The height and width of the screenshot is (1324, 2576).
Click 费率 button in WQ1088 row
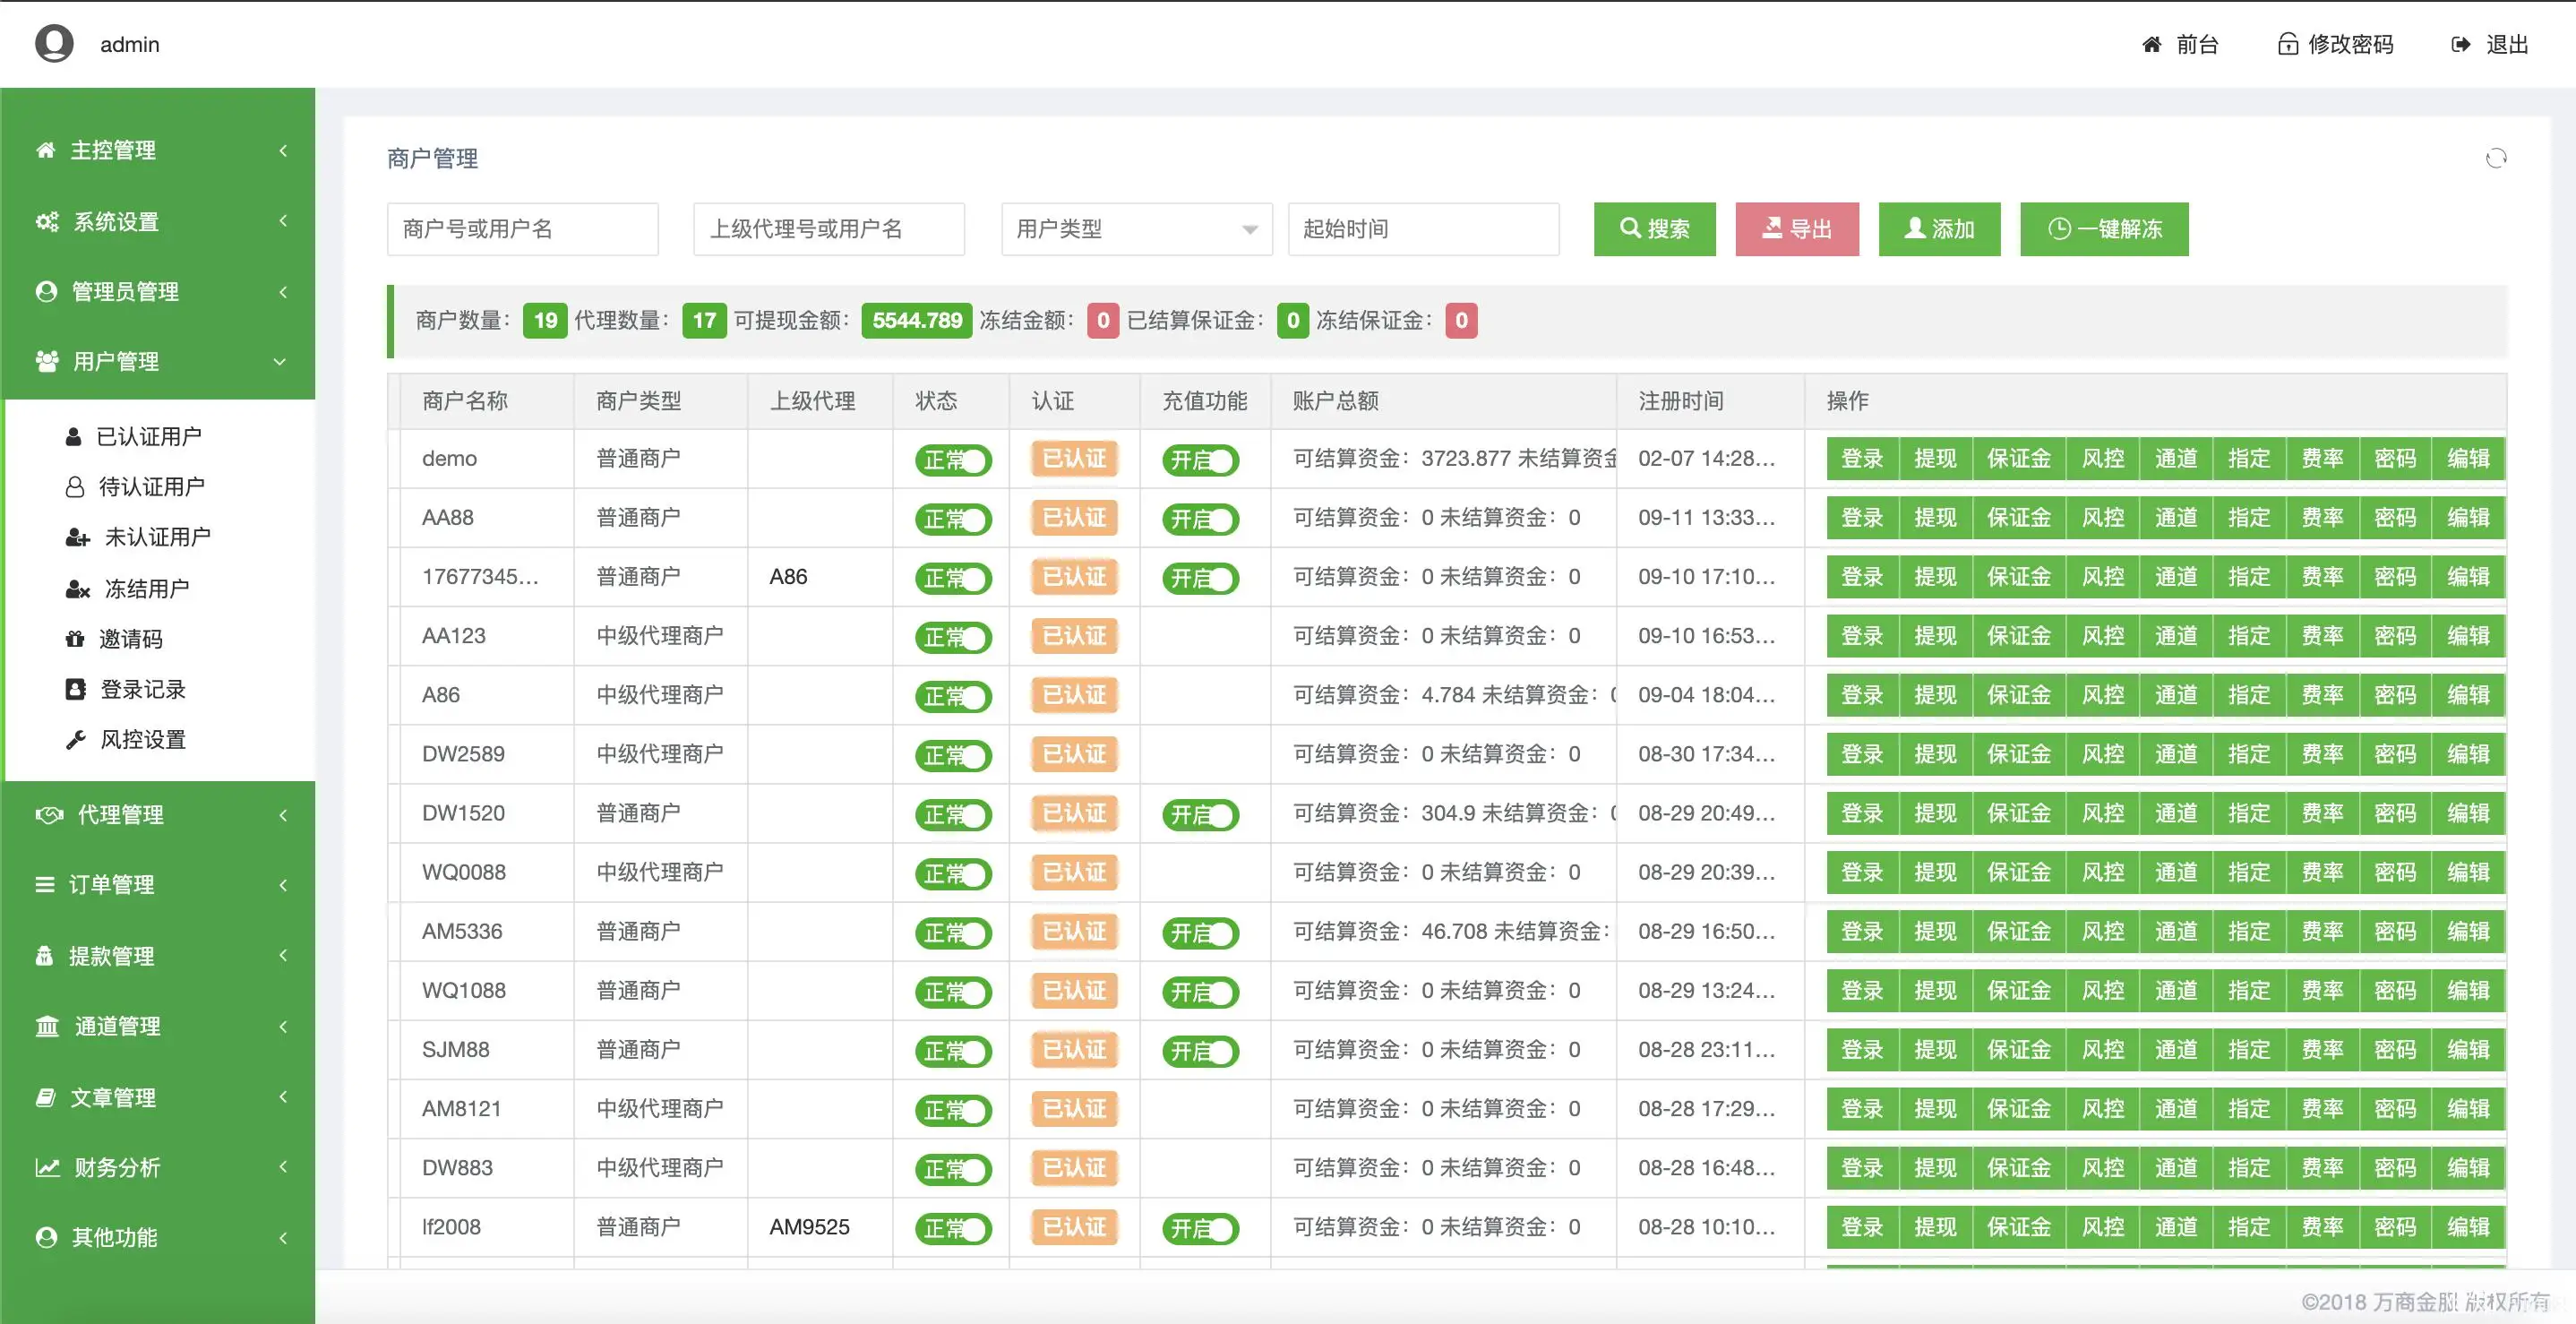pyautogui.click(x=2322, y=991)
